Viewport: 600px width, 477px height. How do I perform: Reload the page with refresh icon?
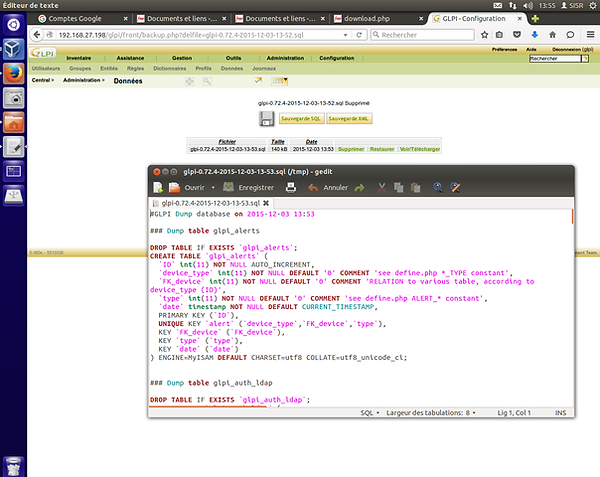point(359,35)
